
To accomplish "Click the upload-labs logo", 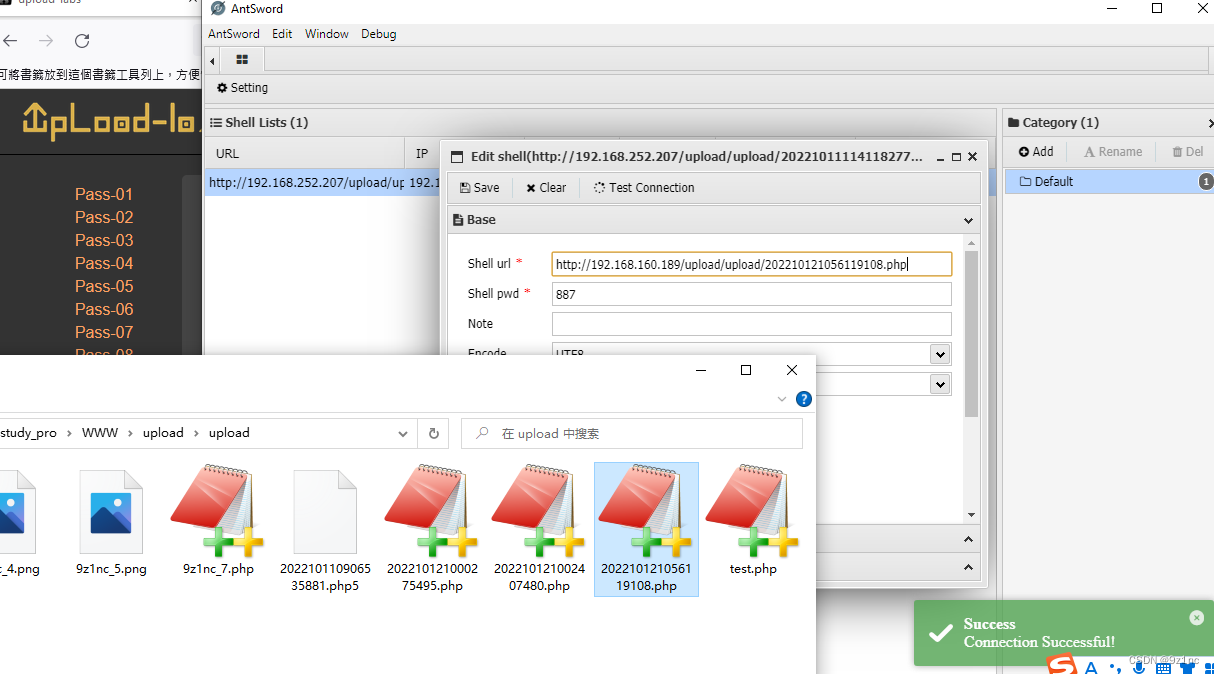I will (110, 121).
